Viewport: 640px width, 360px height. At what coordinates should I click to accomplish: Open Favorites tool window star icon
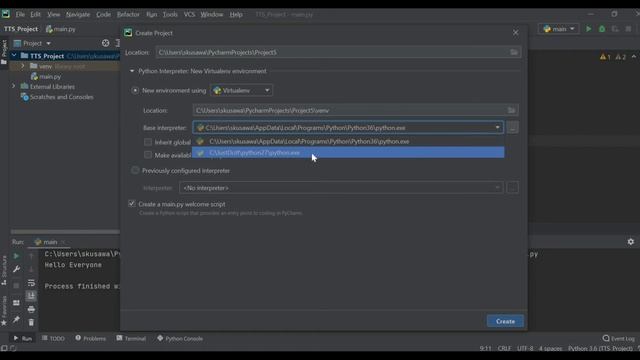point(4,323)
